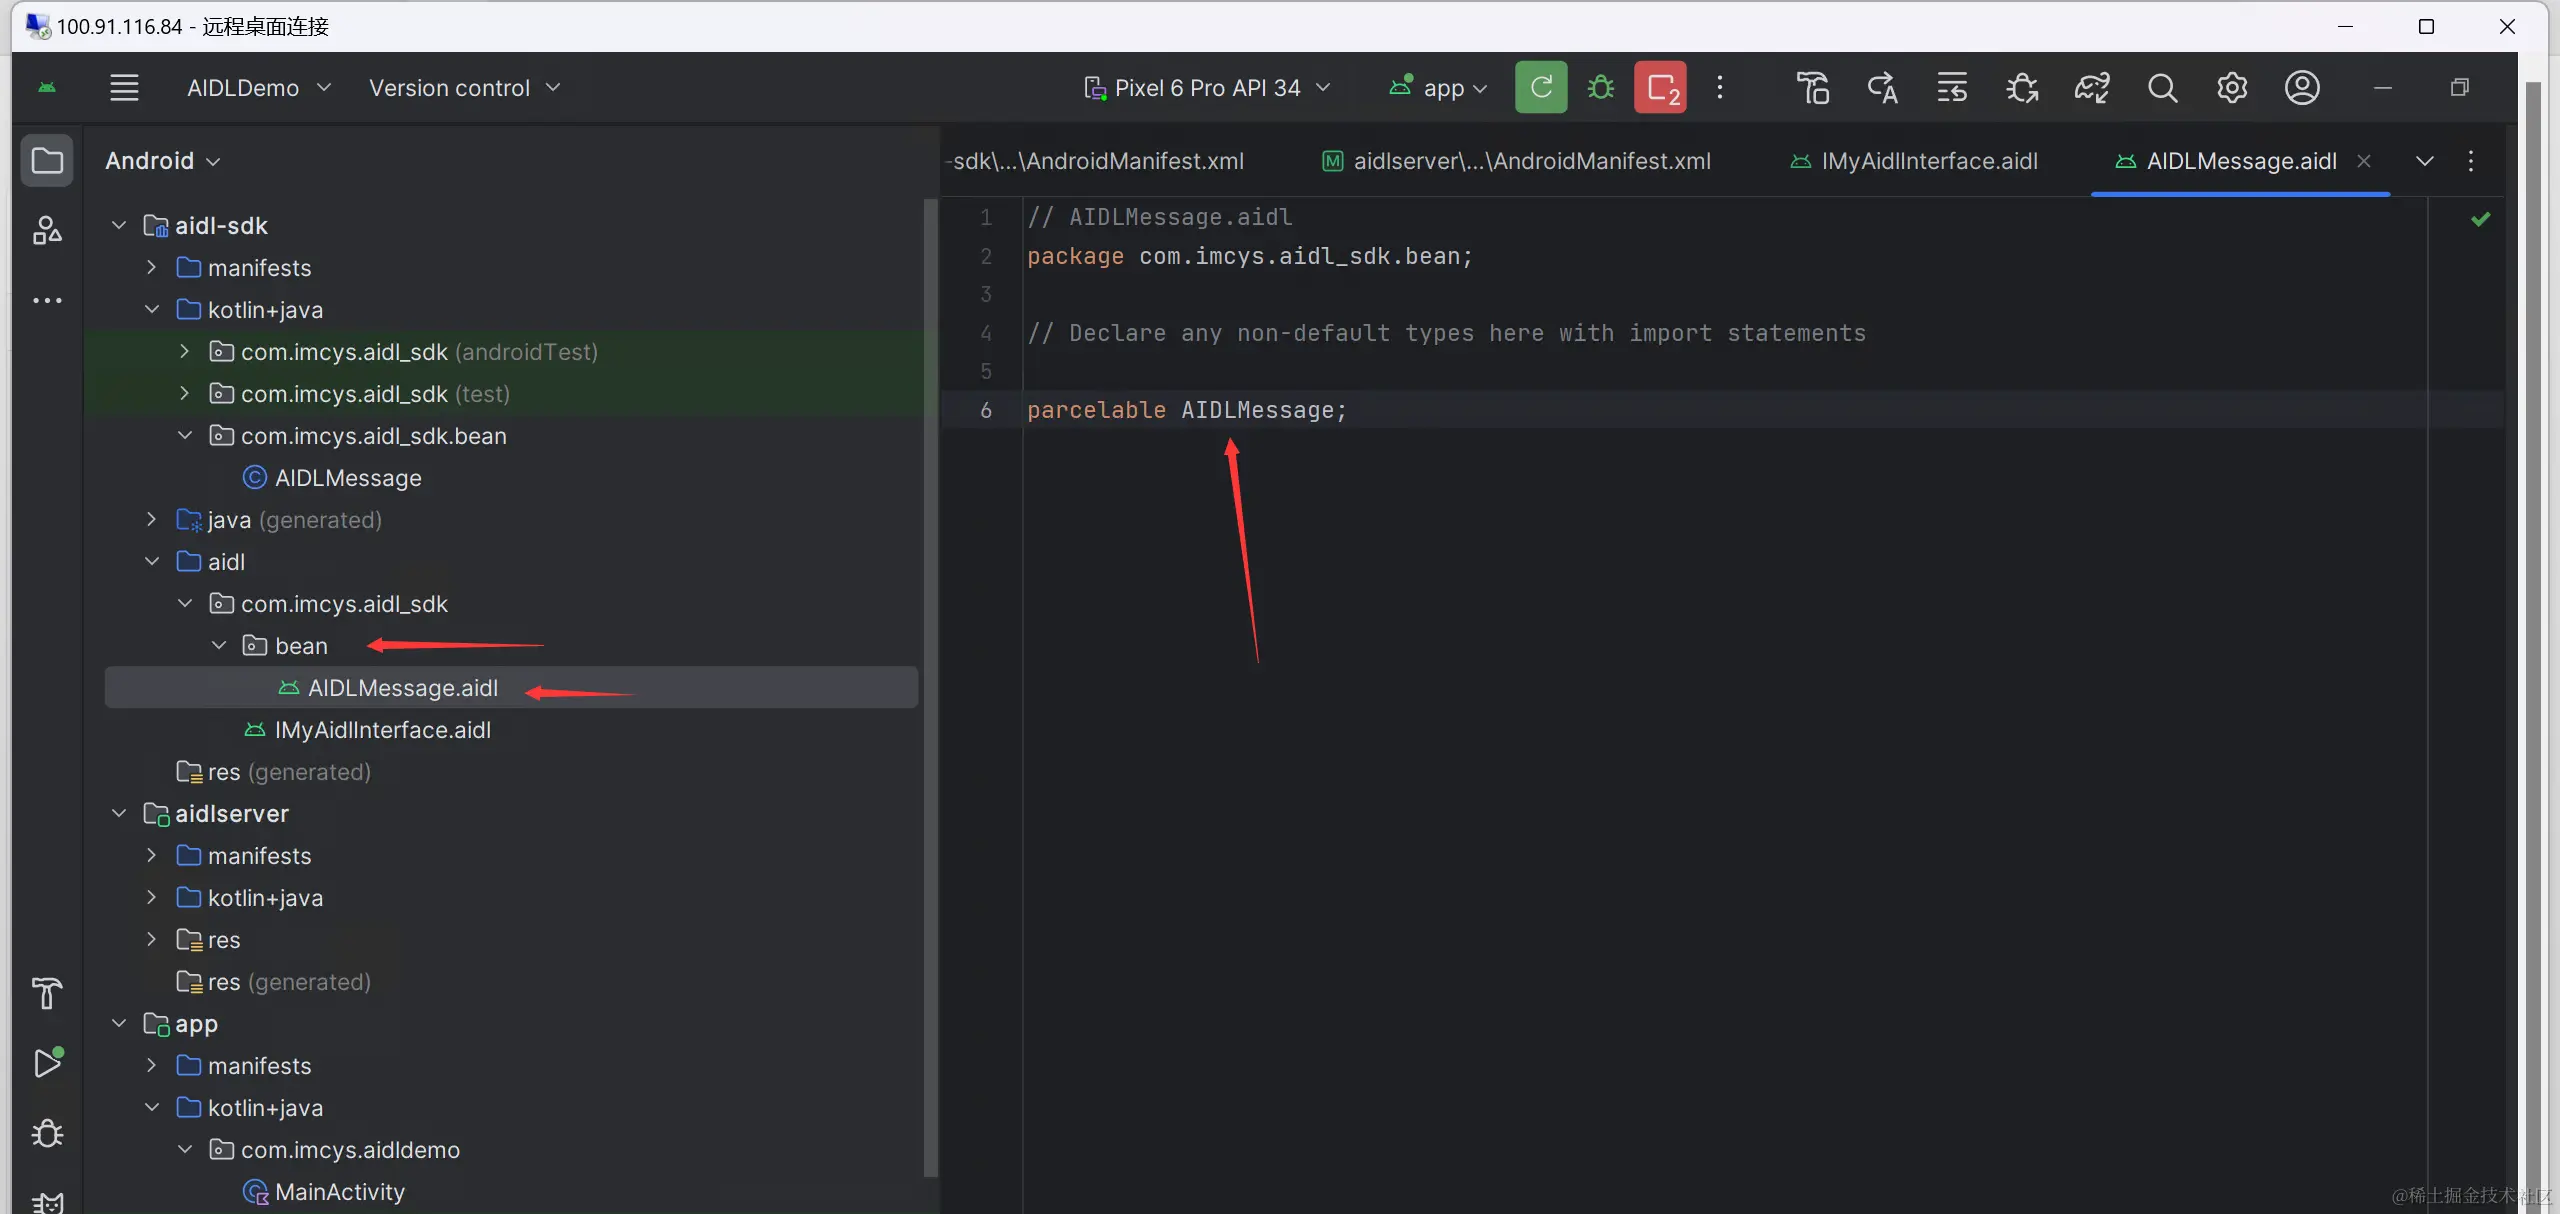Image resolution: width=2560 pixels, height=1214 pixels.
Task: Click on line 6 parcelable AIDLMessage code
Action: (x=1187, y=410)
